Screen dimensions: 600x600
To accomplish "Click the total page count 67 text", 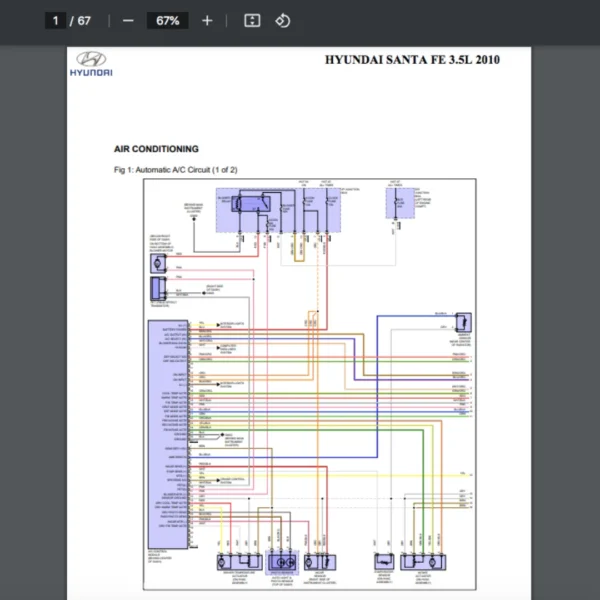I will [84, 20].
